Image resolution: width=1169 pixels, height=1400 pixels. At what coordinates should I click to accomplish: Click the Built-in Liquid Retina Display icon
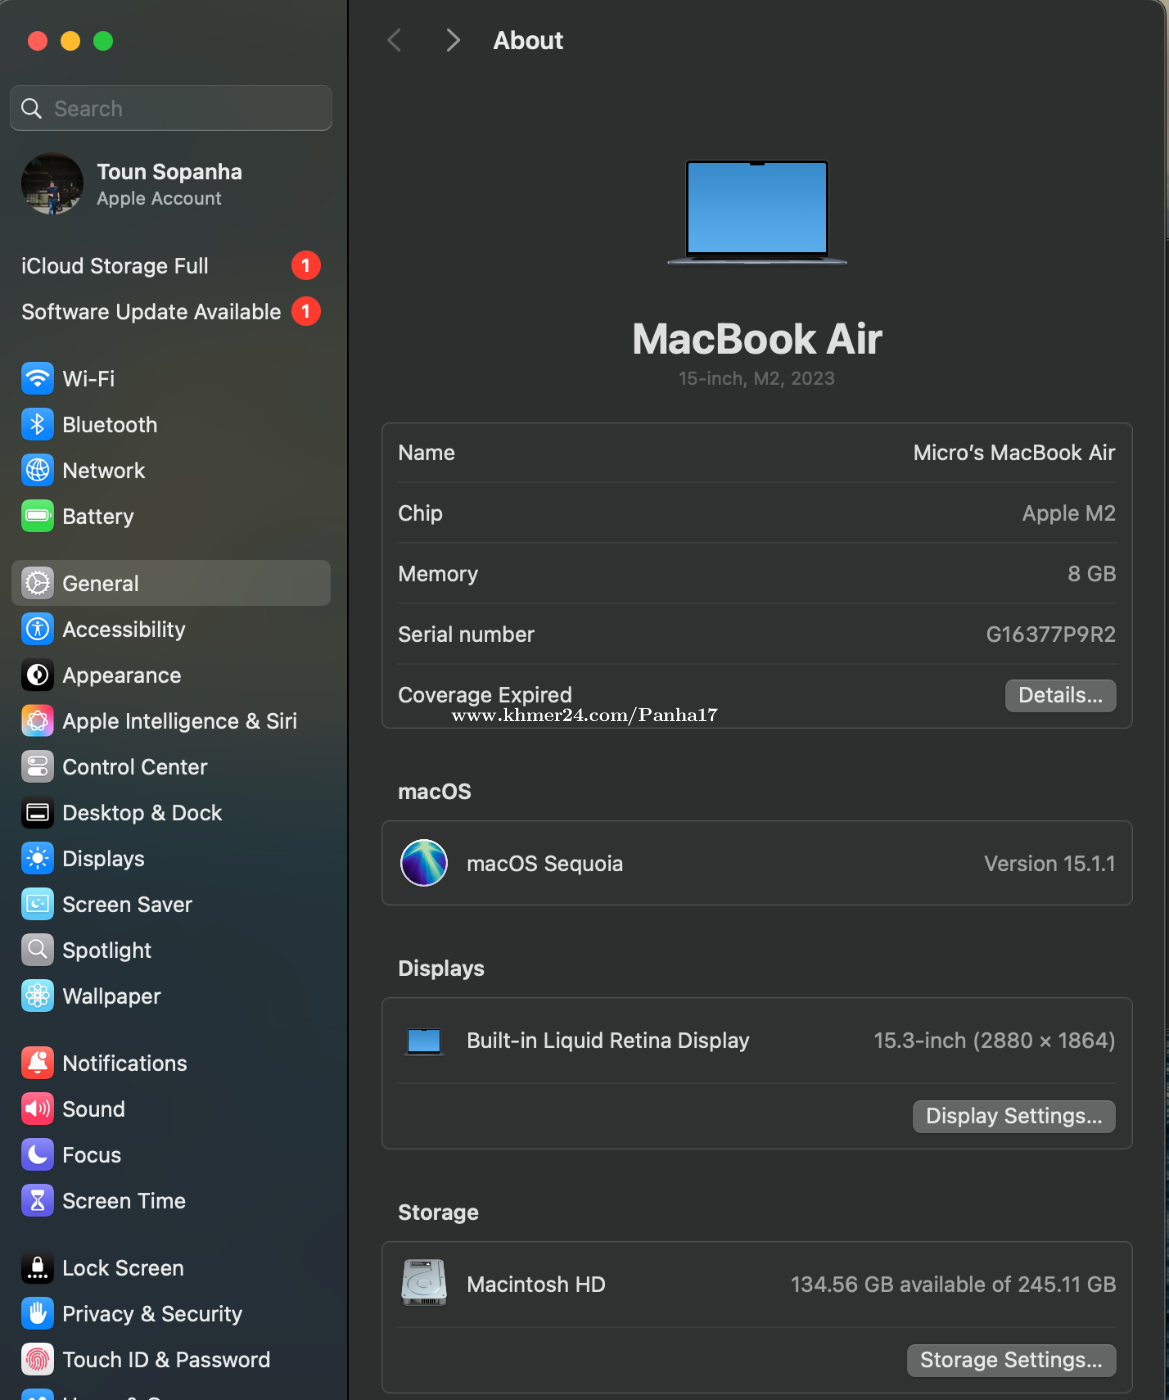click(x=424, y=1041)
